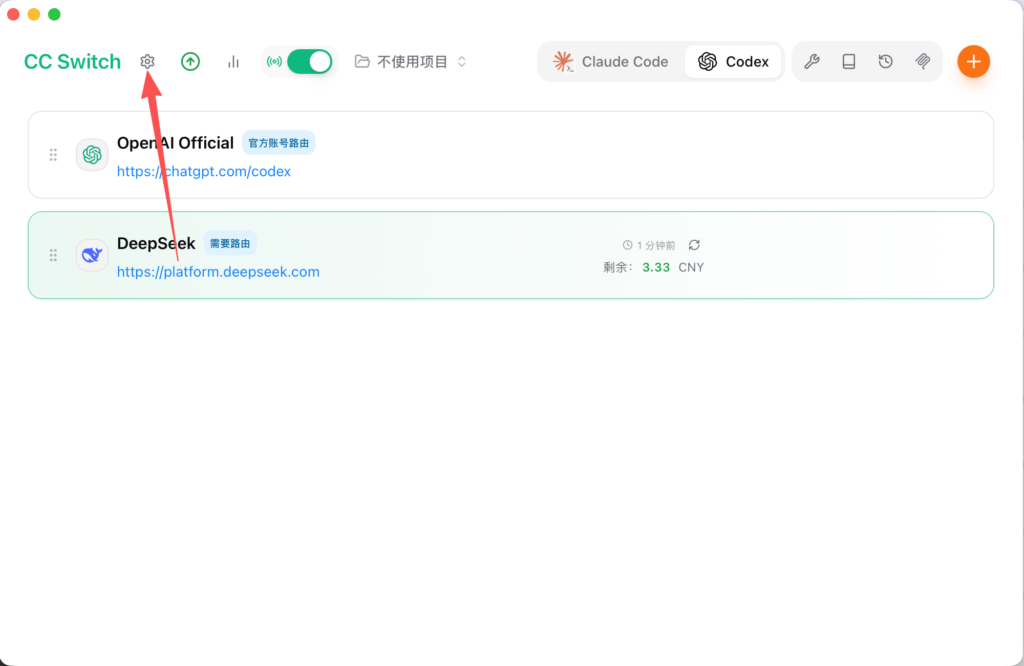Click the 3.33 remaining balance value
The width and height of the screenshot is (1024, 666).
(656, 267)
